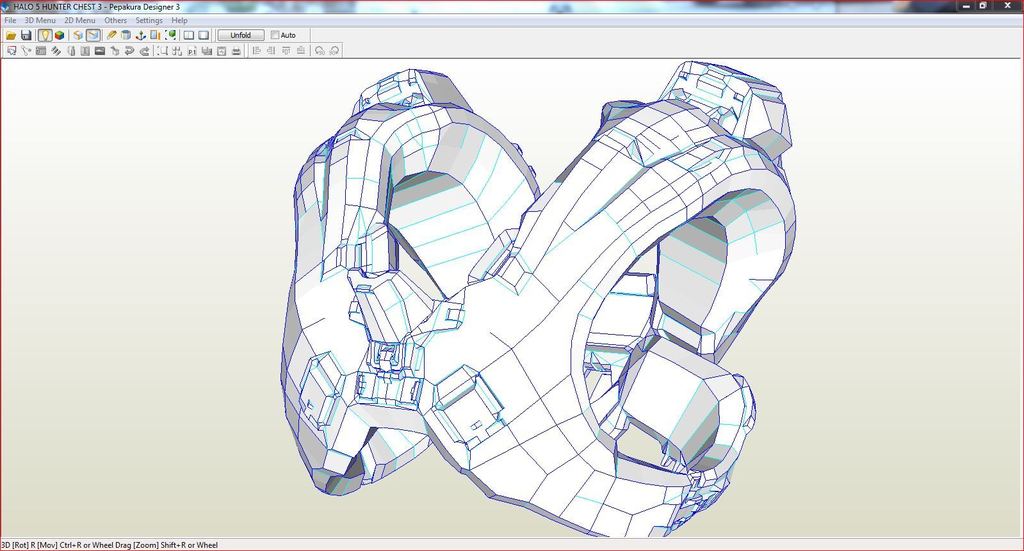Open the Help menu
The image size is (1024, 551).
click(180, 20)
